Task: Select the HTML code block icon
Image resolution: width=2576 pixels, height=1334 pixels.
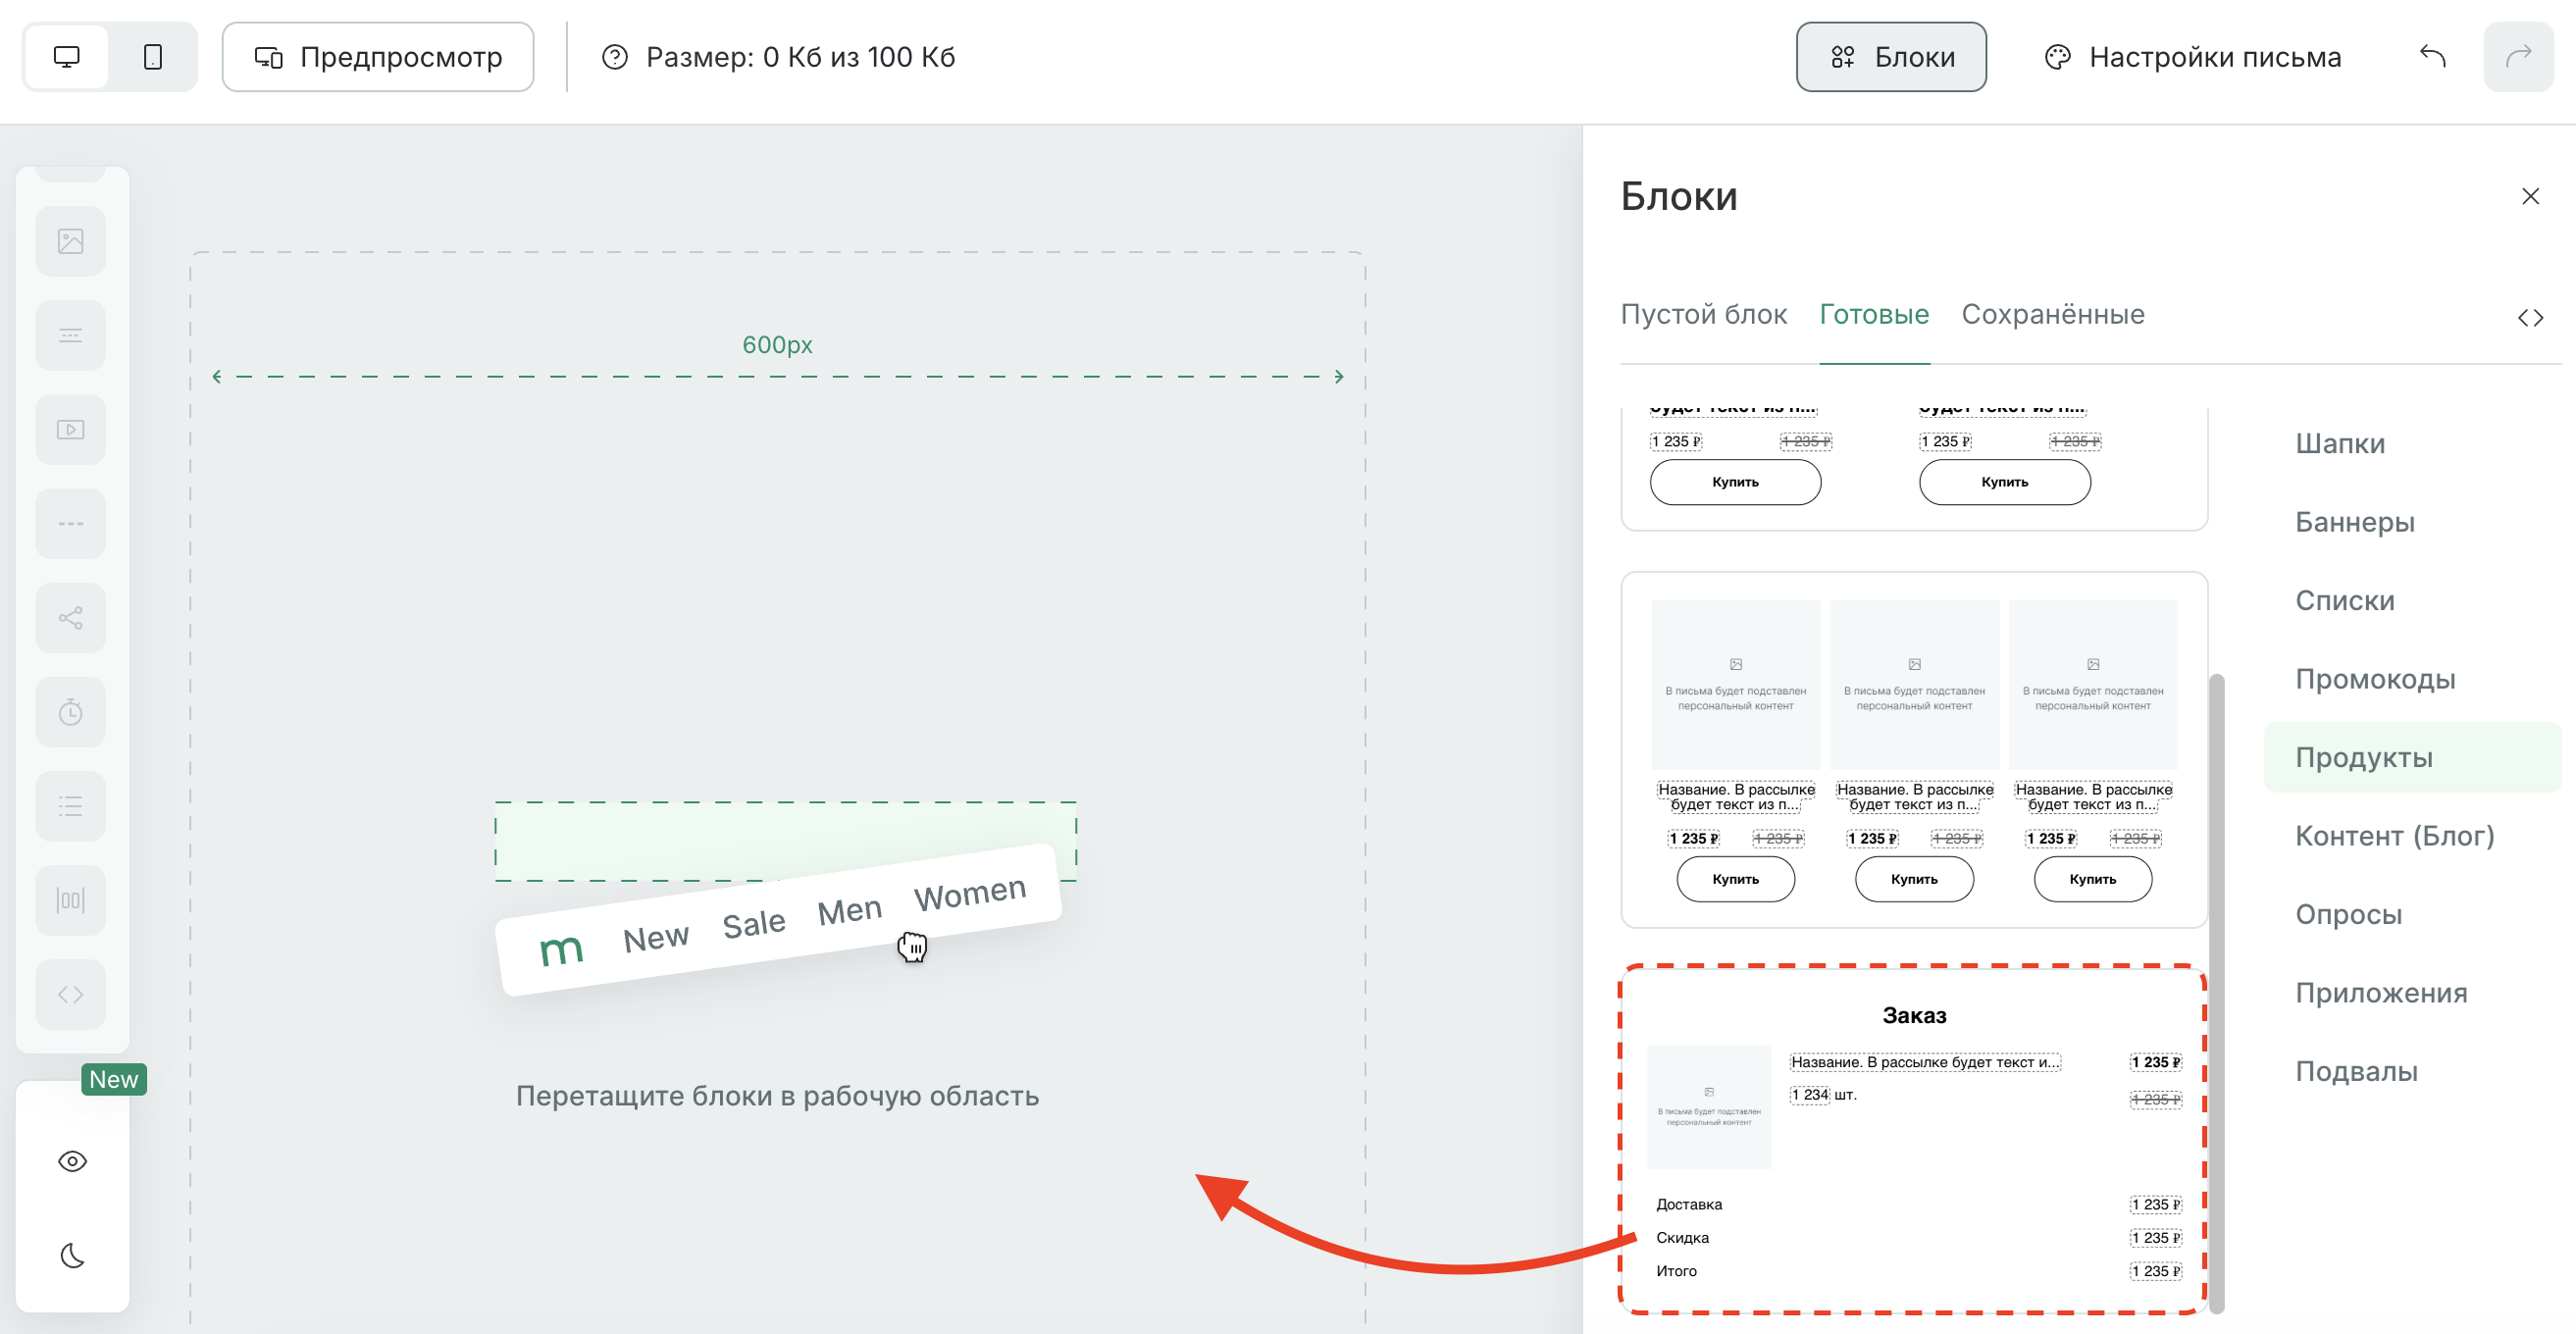Action: point(70,995)
